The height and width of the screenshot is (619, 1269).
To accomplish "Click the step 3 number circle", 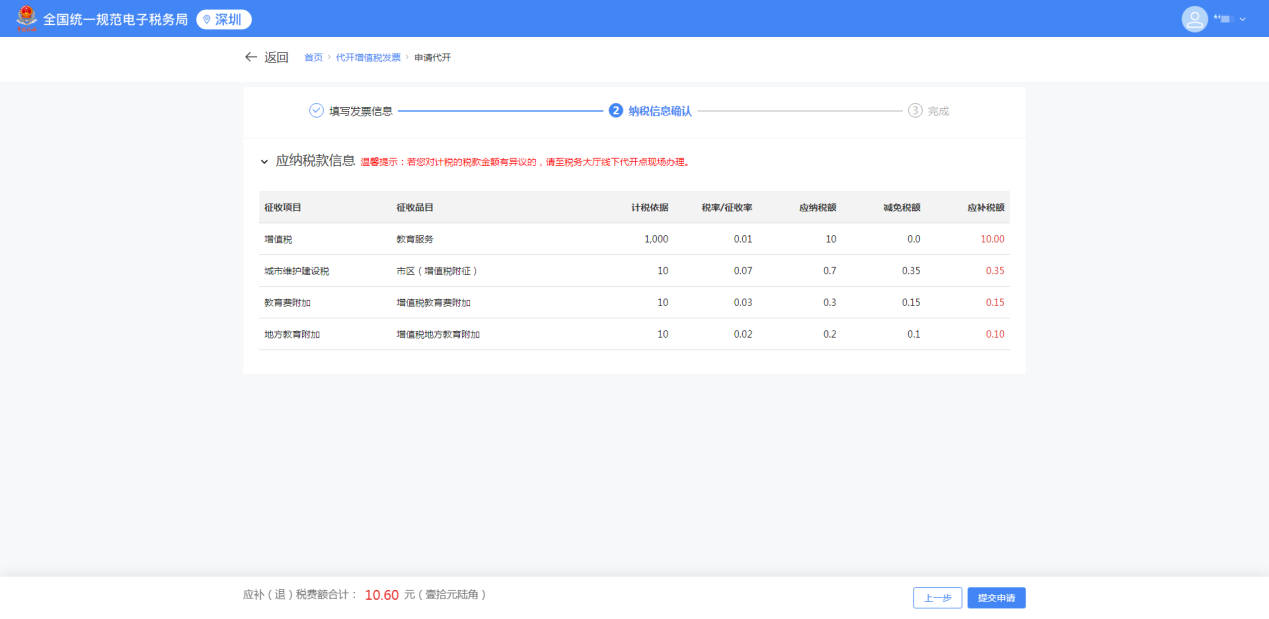I will coord(915,111).
